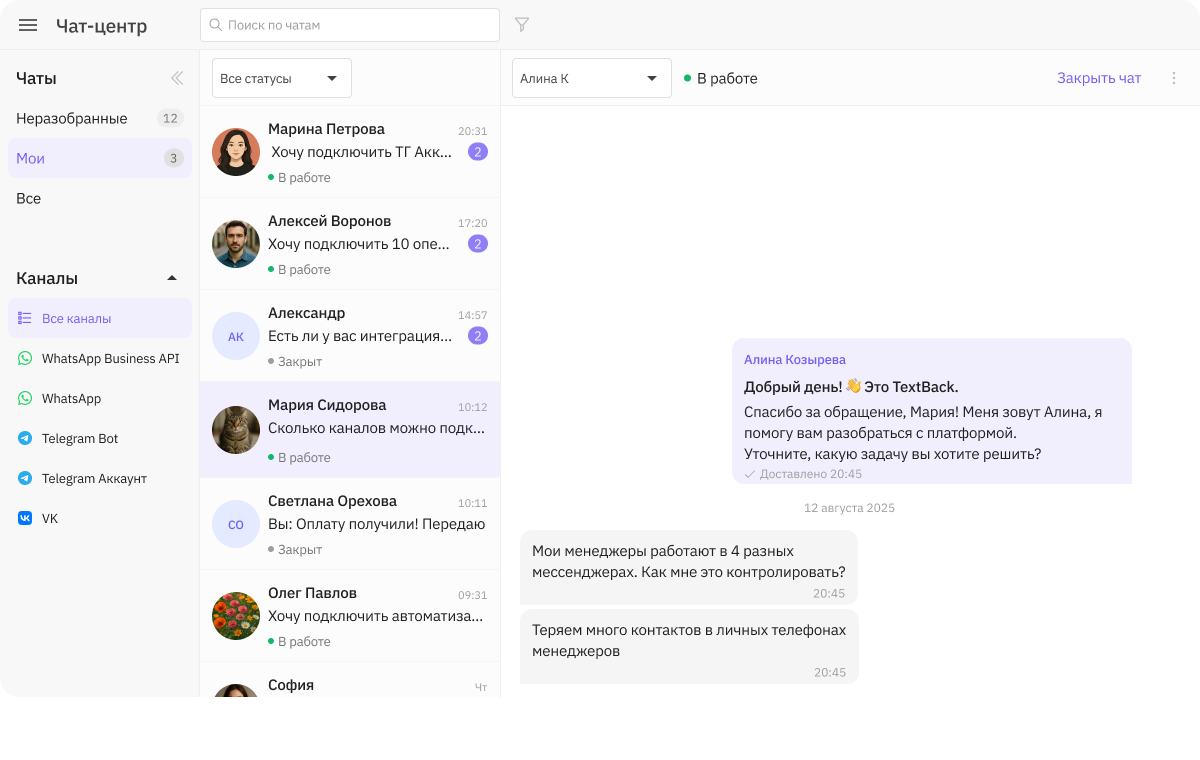This screenshot has width=1200, height=760.
Task: Collapse the chats sidebar with double chevron
Action: 177,78
